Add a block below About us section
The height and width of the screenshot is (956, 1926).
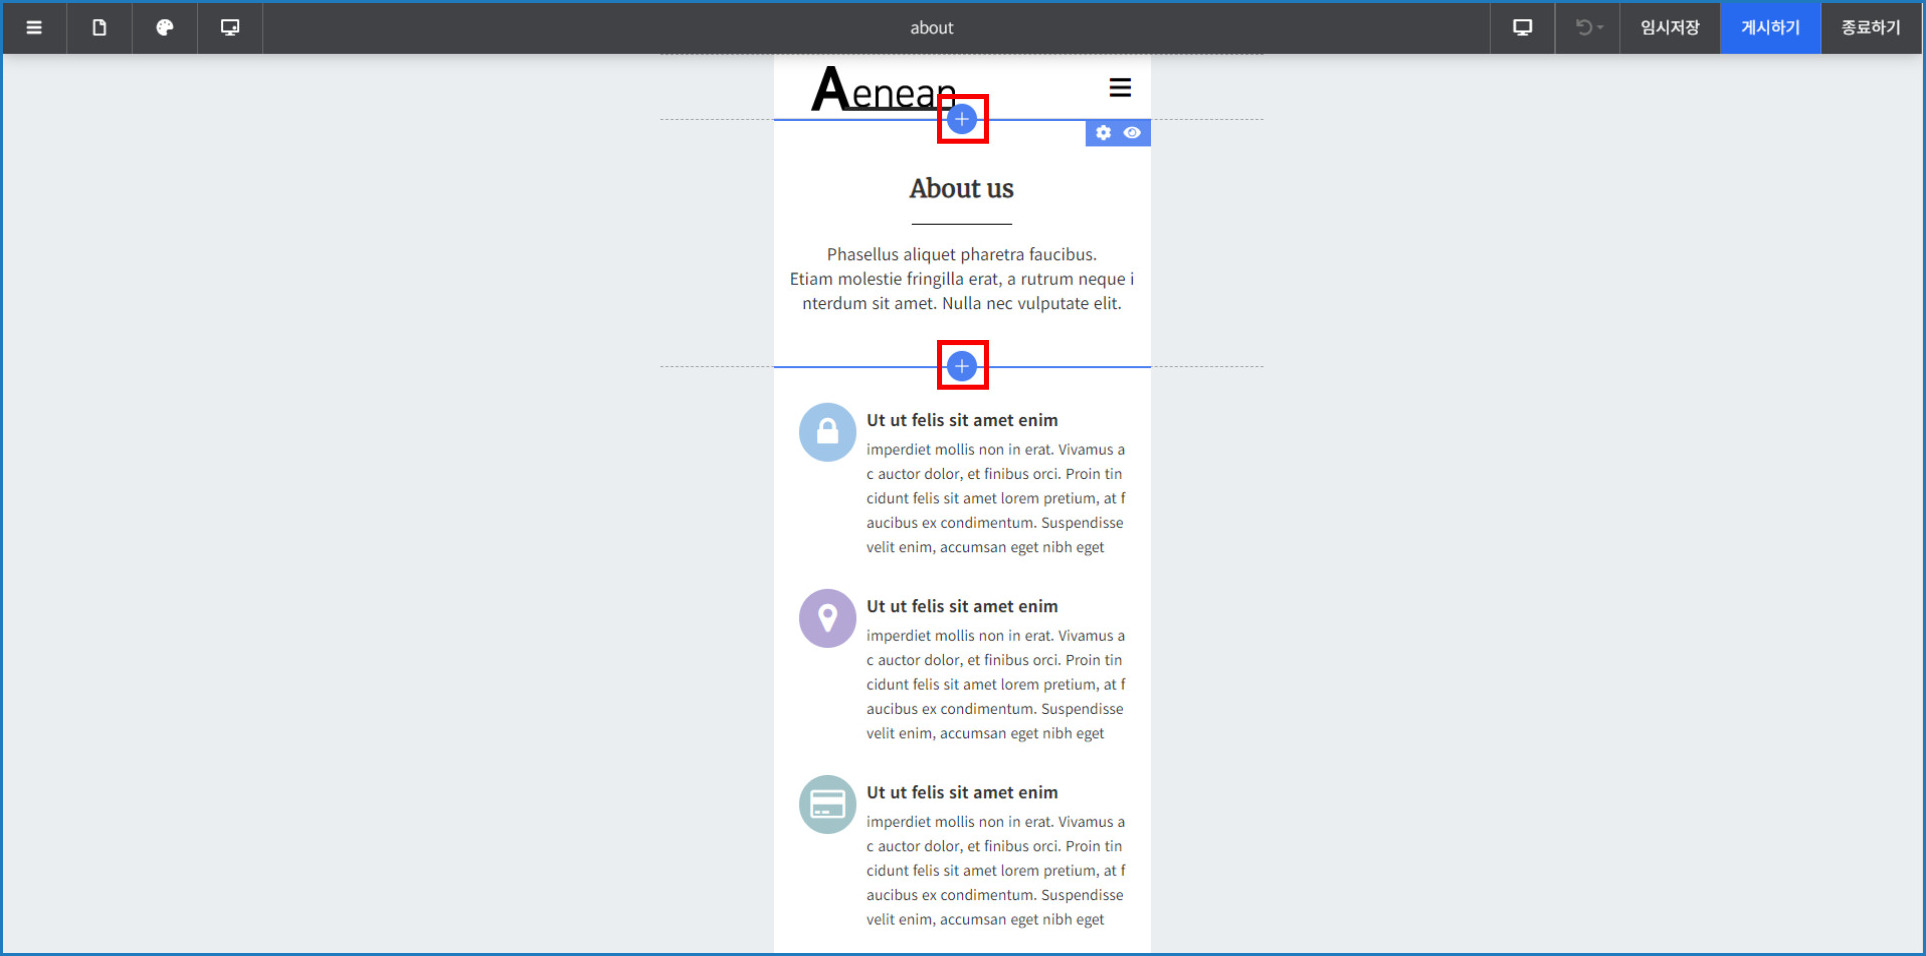point(962,366)
